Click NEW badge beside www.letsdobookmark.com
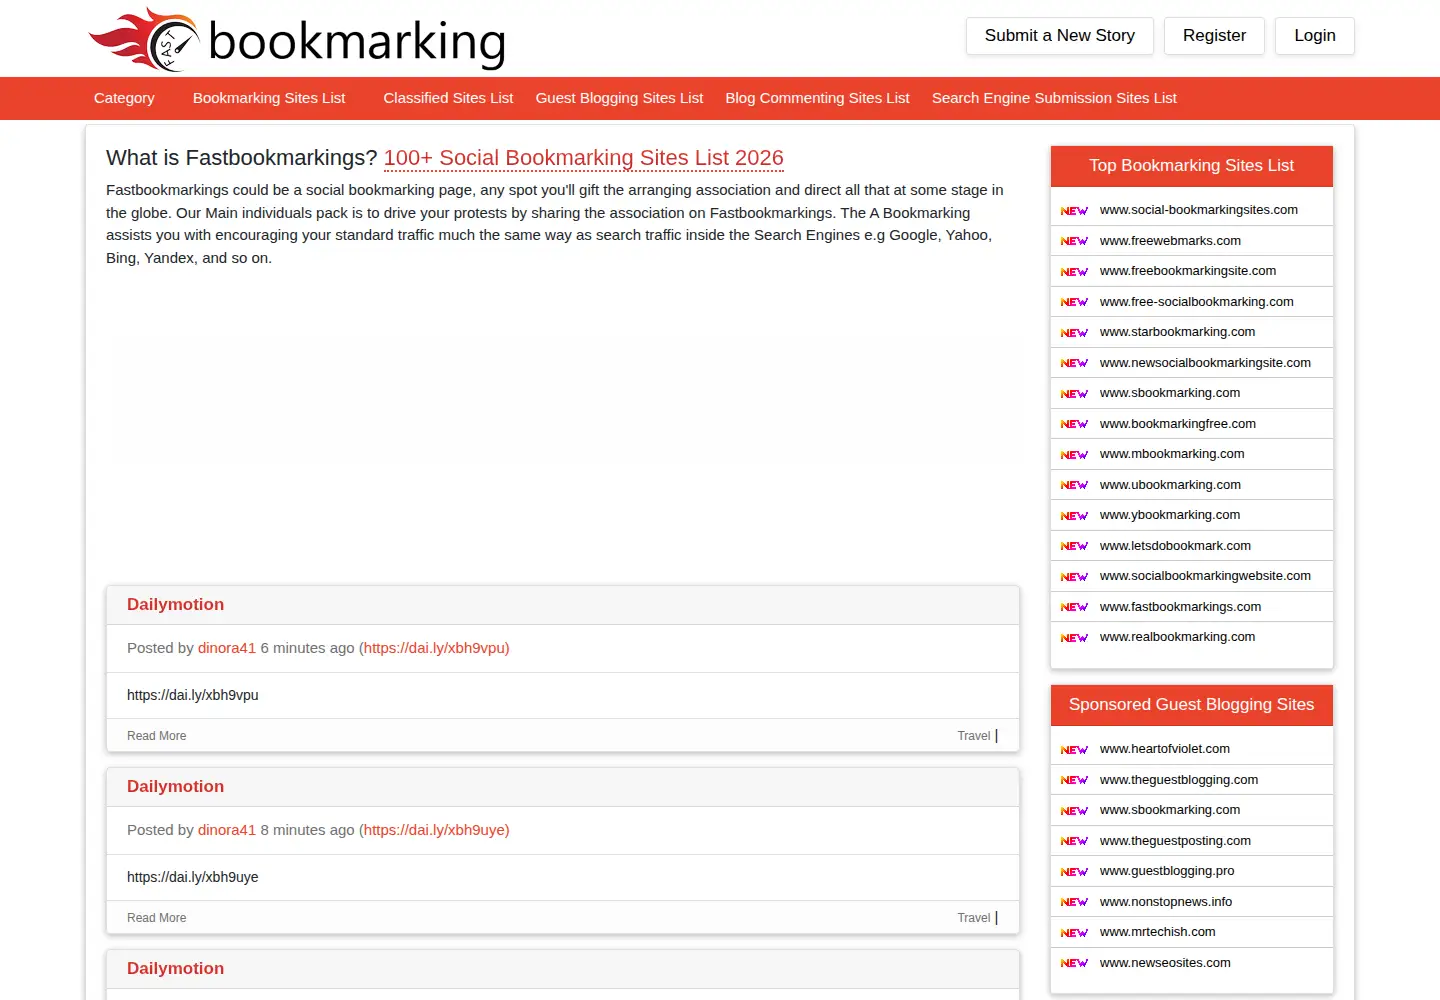The width and height of the screenshot is (1440, 1000). coord(1074,546)
